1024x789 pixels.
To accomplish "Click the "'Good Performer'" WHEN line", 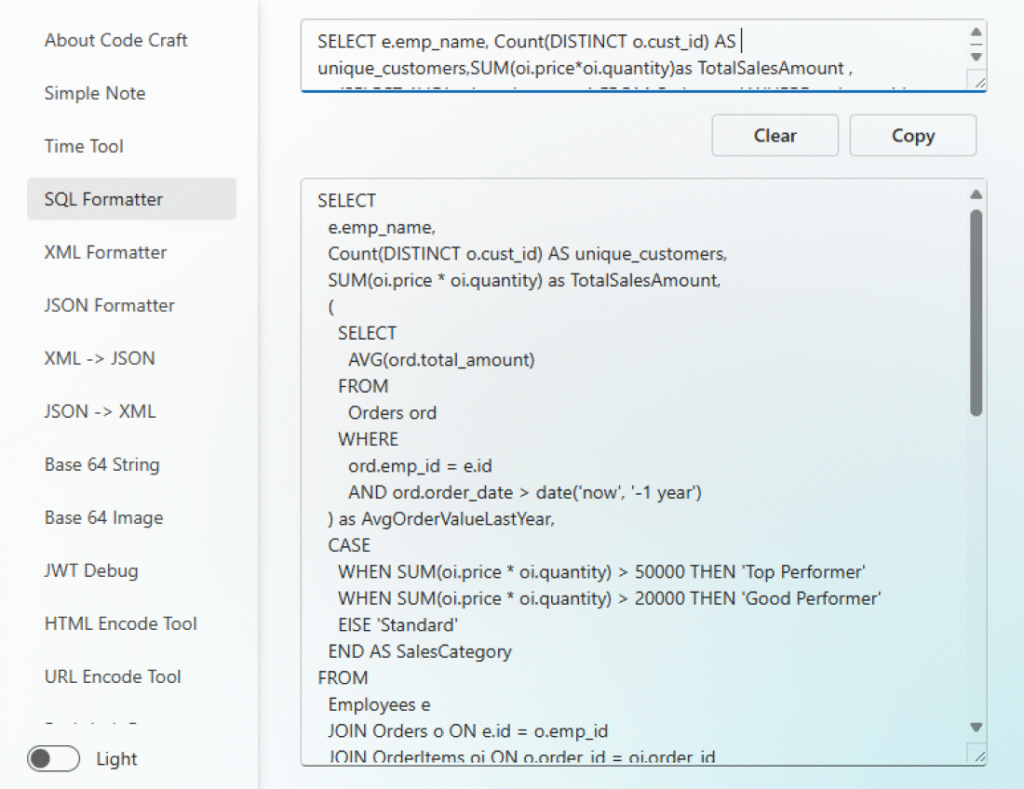I will click(609, 599).
